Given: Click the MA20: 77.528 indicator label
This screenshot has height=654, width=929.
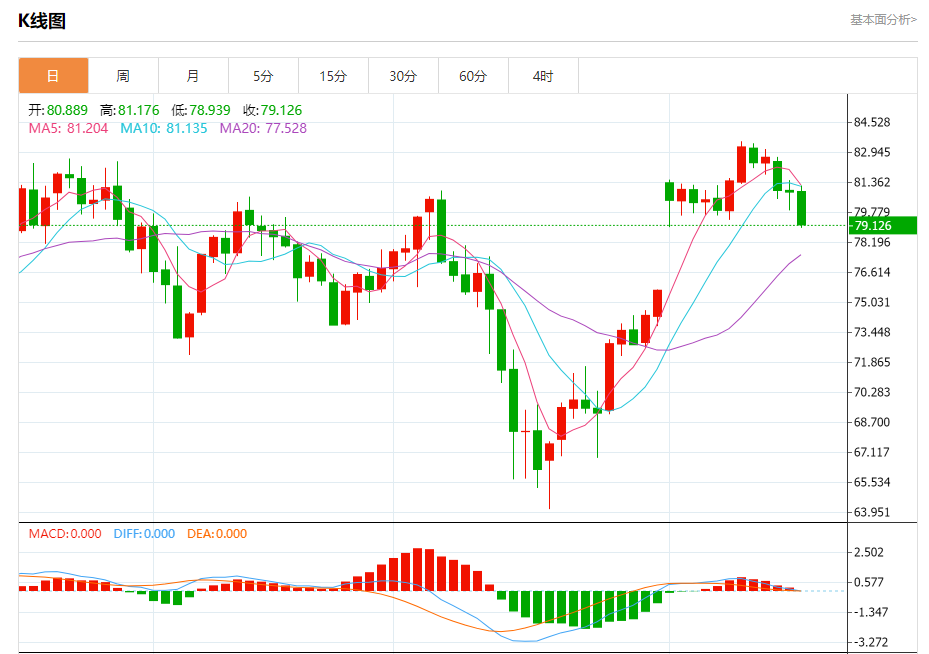Looking at the screenshot, I should point(263,128).
